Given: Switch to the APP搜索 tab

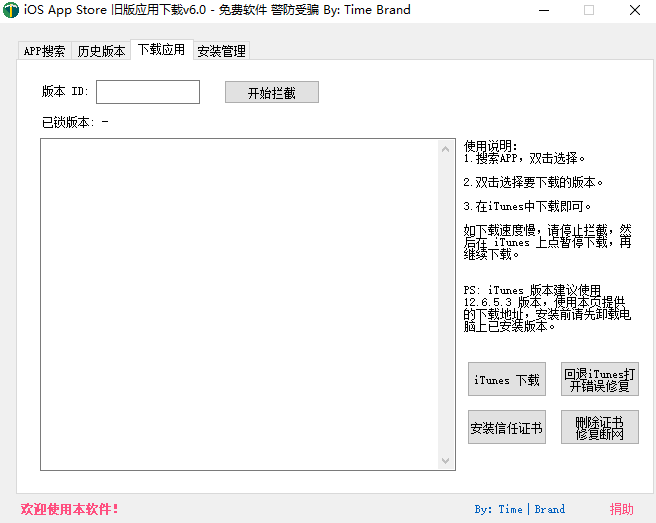Looking at the screenshot, I should (x=44, y=51).
